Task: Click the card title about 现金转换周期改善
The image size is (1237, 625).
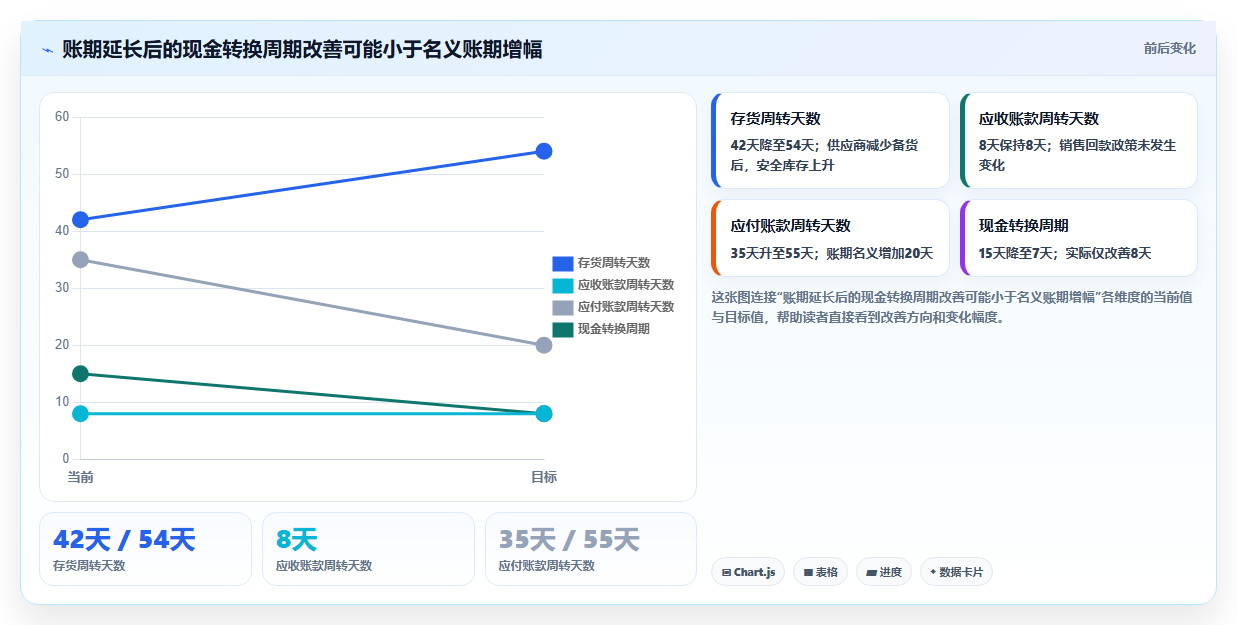Action: click(x=302, y=49)
